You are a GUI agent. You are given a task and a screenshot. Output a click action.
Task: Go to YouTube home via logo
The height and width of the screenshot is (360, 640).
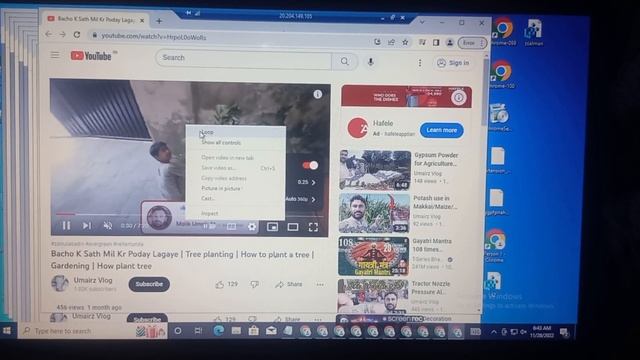(x=91, y=56)
